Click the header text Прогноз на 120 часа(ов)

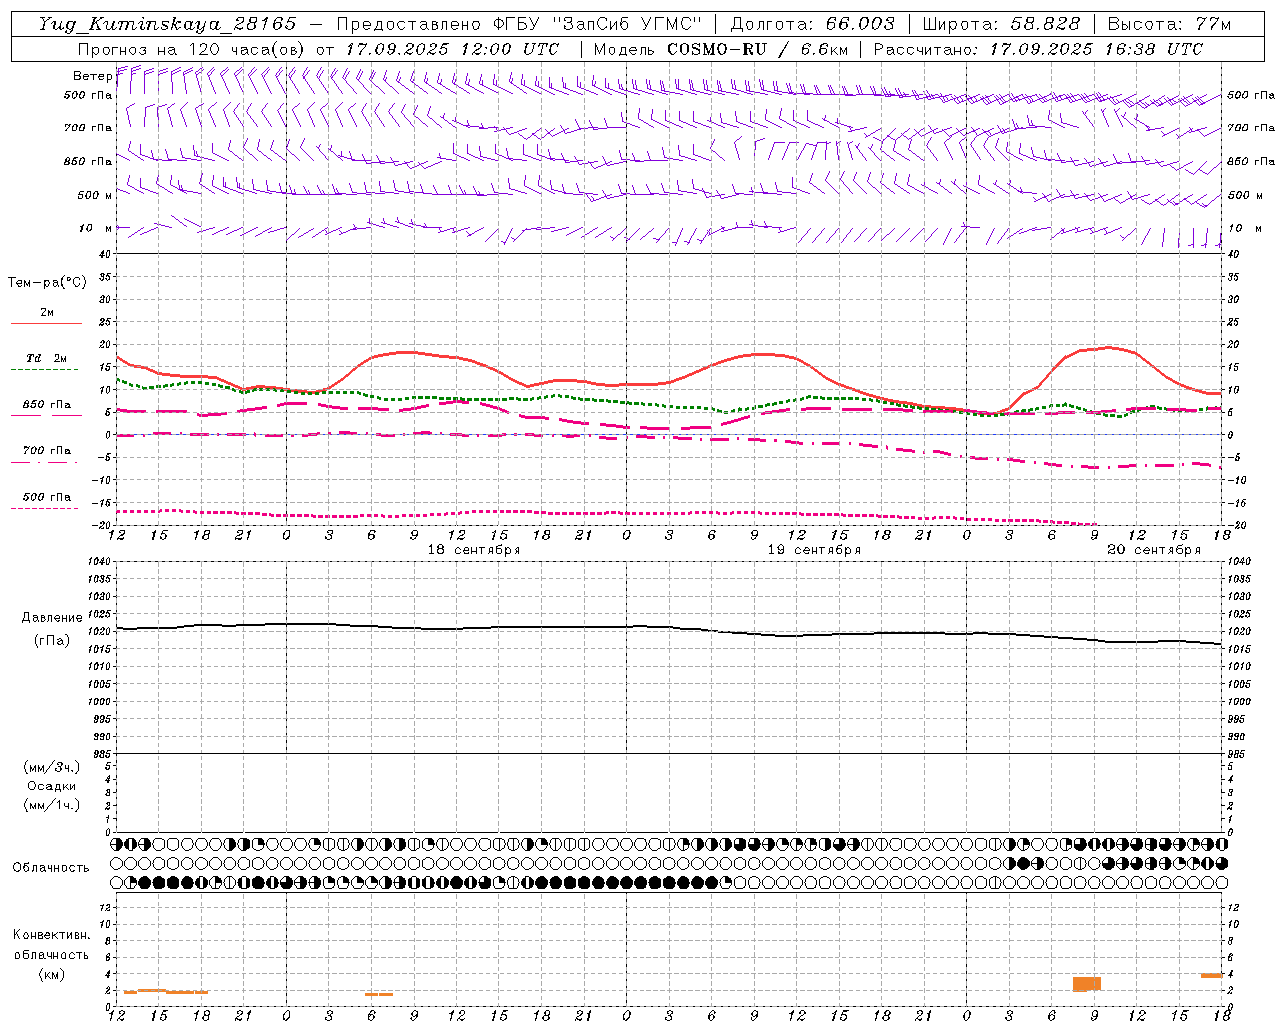point(192,49)
